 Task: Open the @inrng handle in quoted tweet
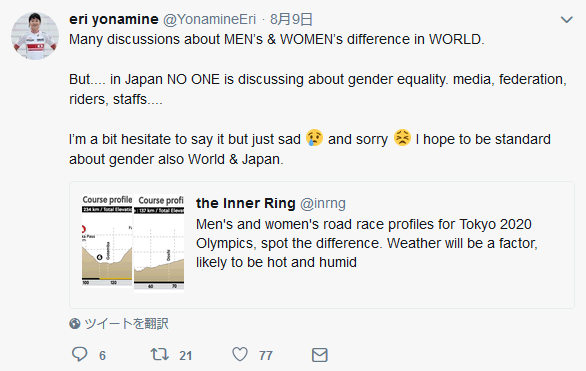323,204
